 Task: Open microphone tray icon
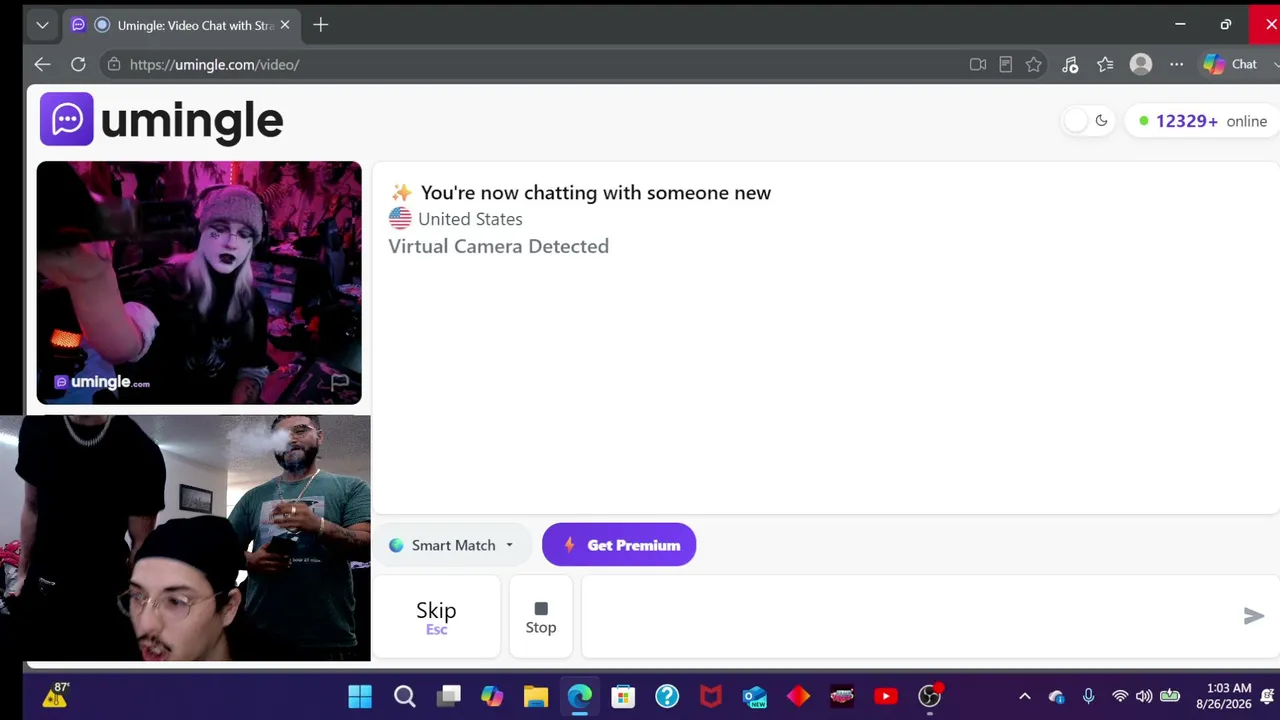coord(1088,696)
